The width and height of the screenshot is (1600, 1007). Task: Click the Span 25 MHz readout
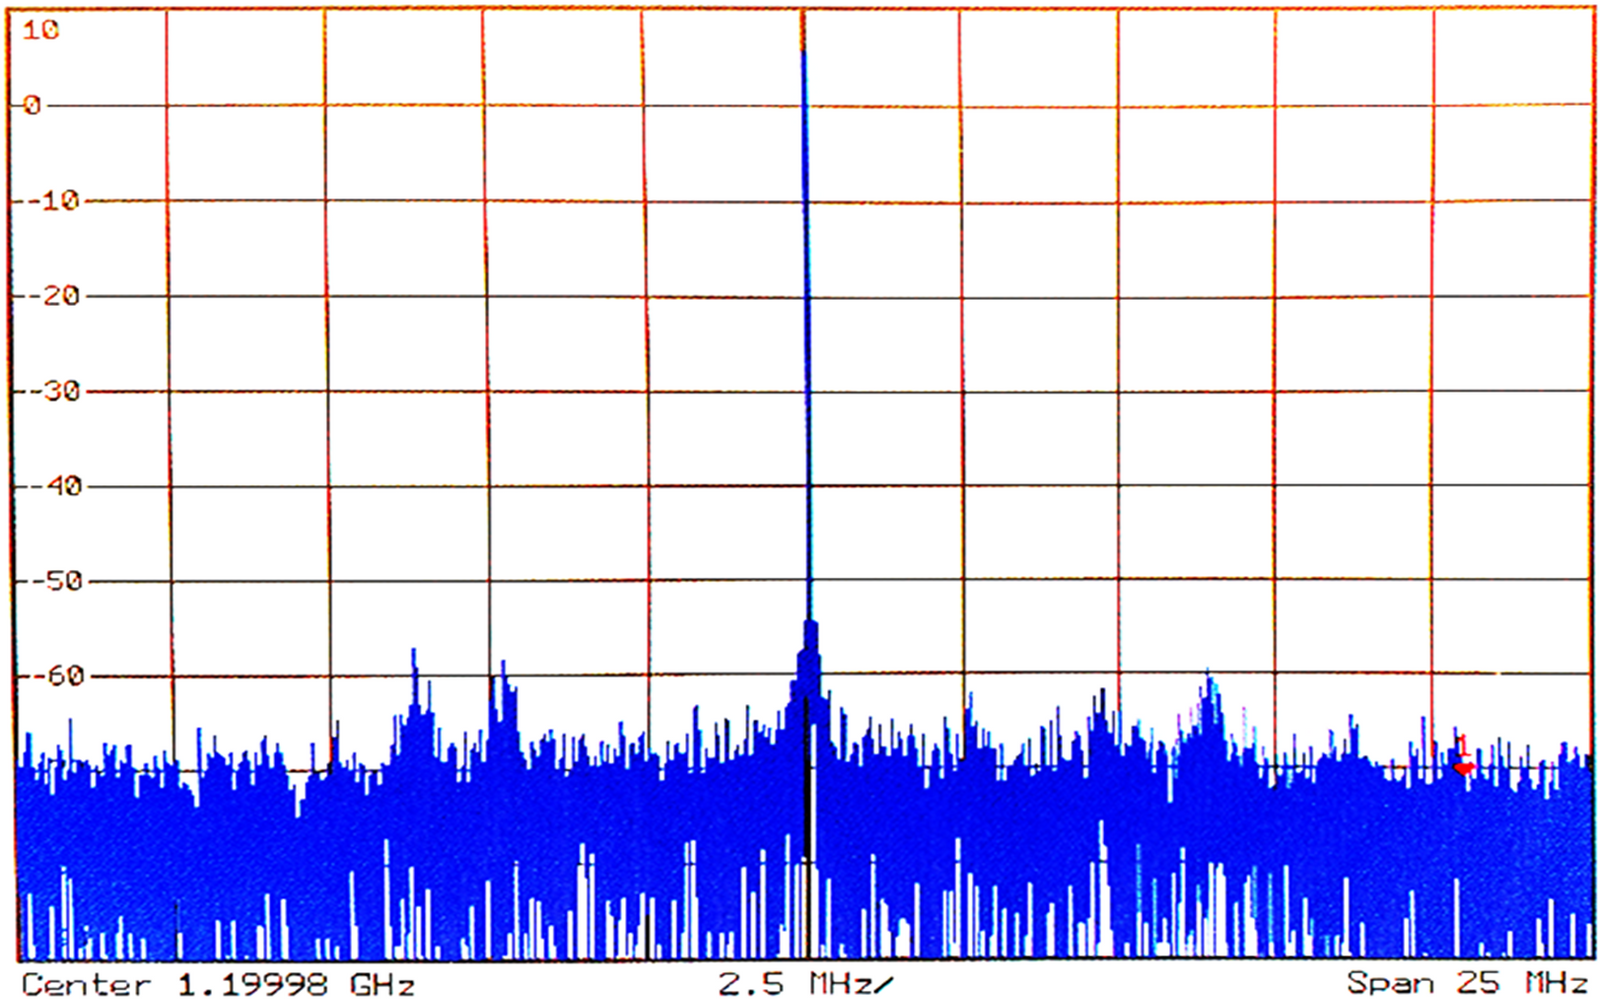point(1470,984)
